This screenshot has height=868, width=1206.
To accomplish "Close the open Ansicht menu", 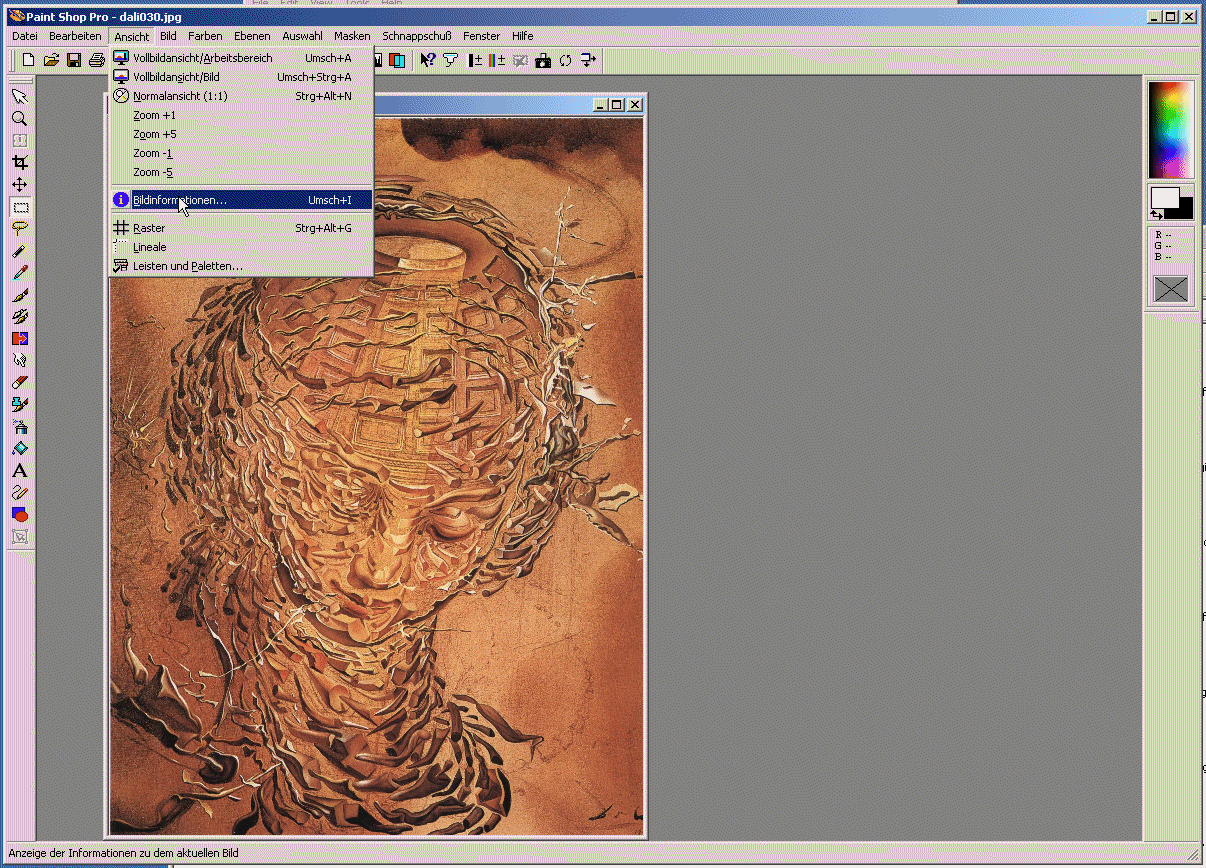I will pos(131,36).
